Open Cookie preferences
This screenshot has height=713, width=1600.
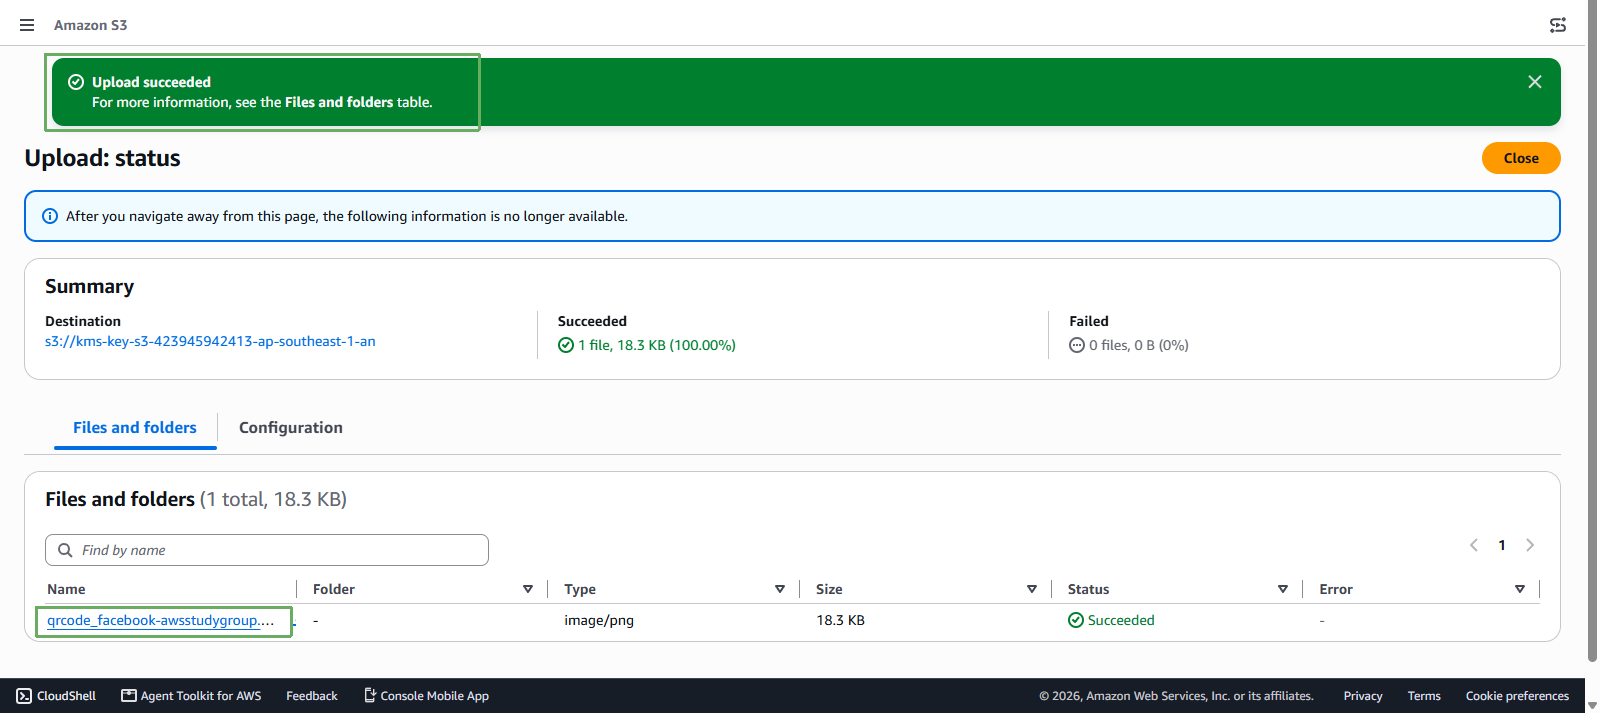pyautogui.click(x=1517, y=696)
